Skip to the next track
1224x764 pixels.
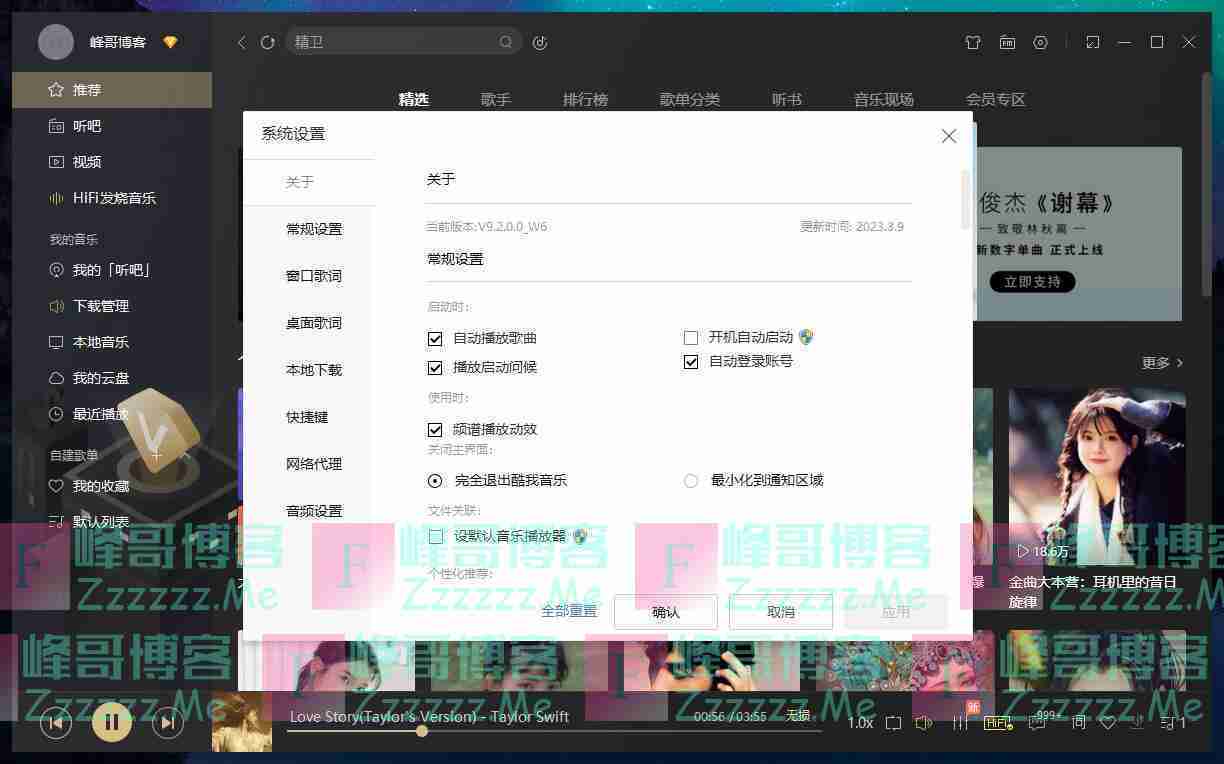coord(167,722)
